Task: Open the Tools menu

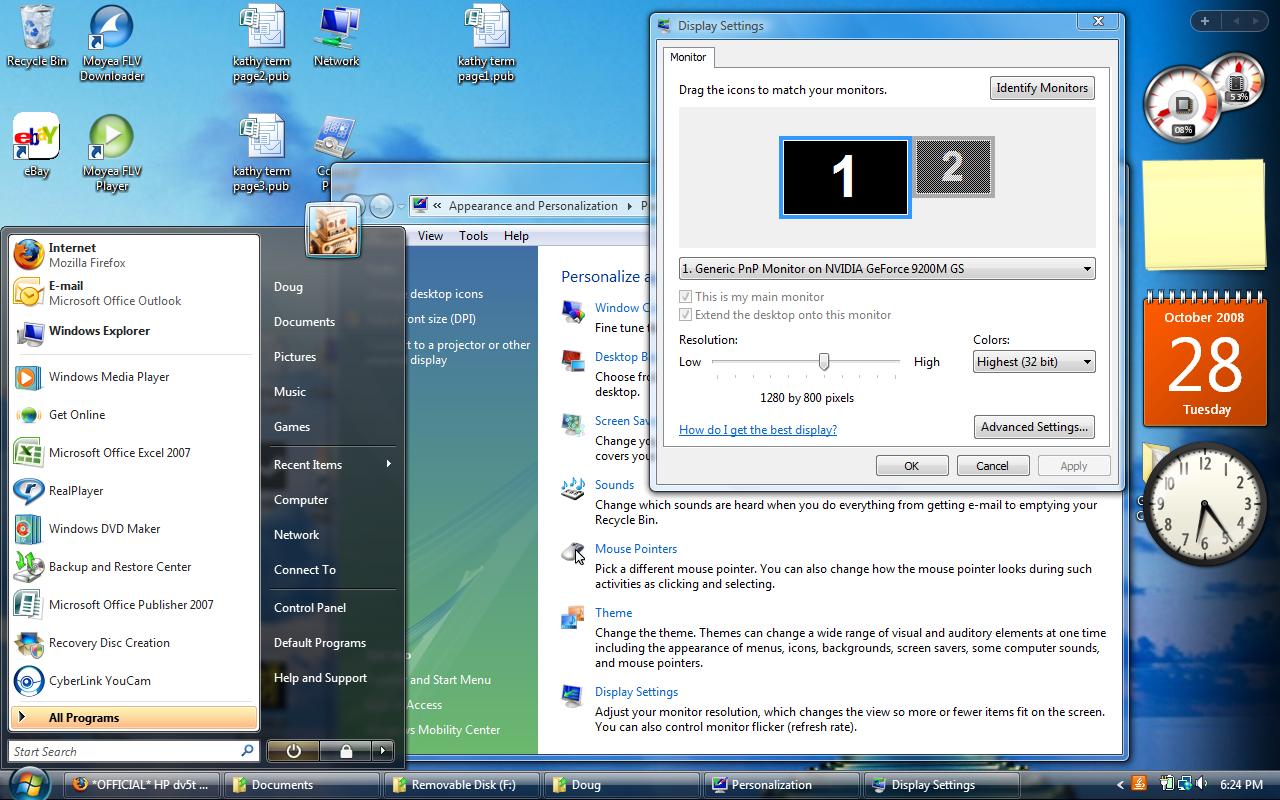Action: point(473,236)
